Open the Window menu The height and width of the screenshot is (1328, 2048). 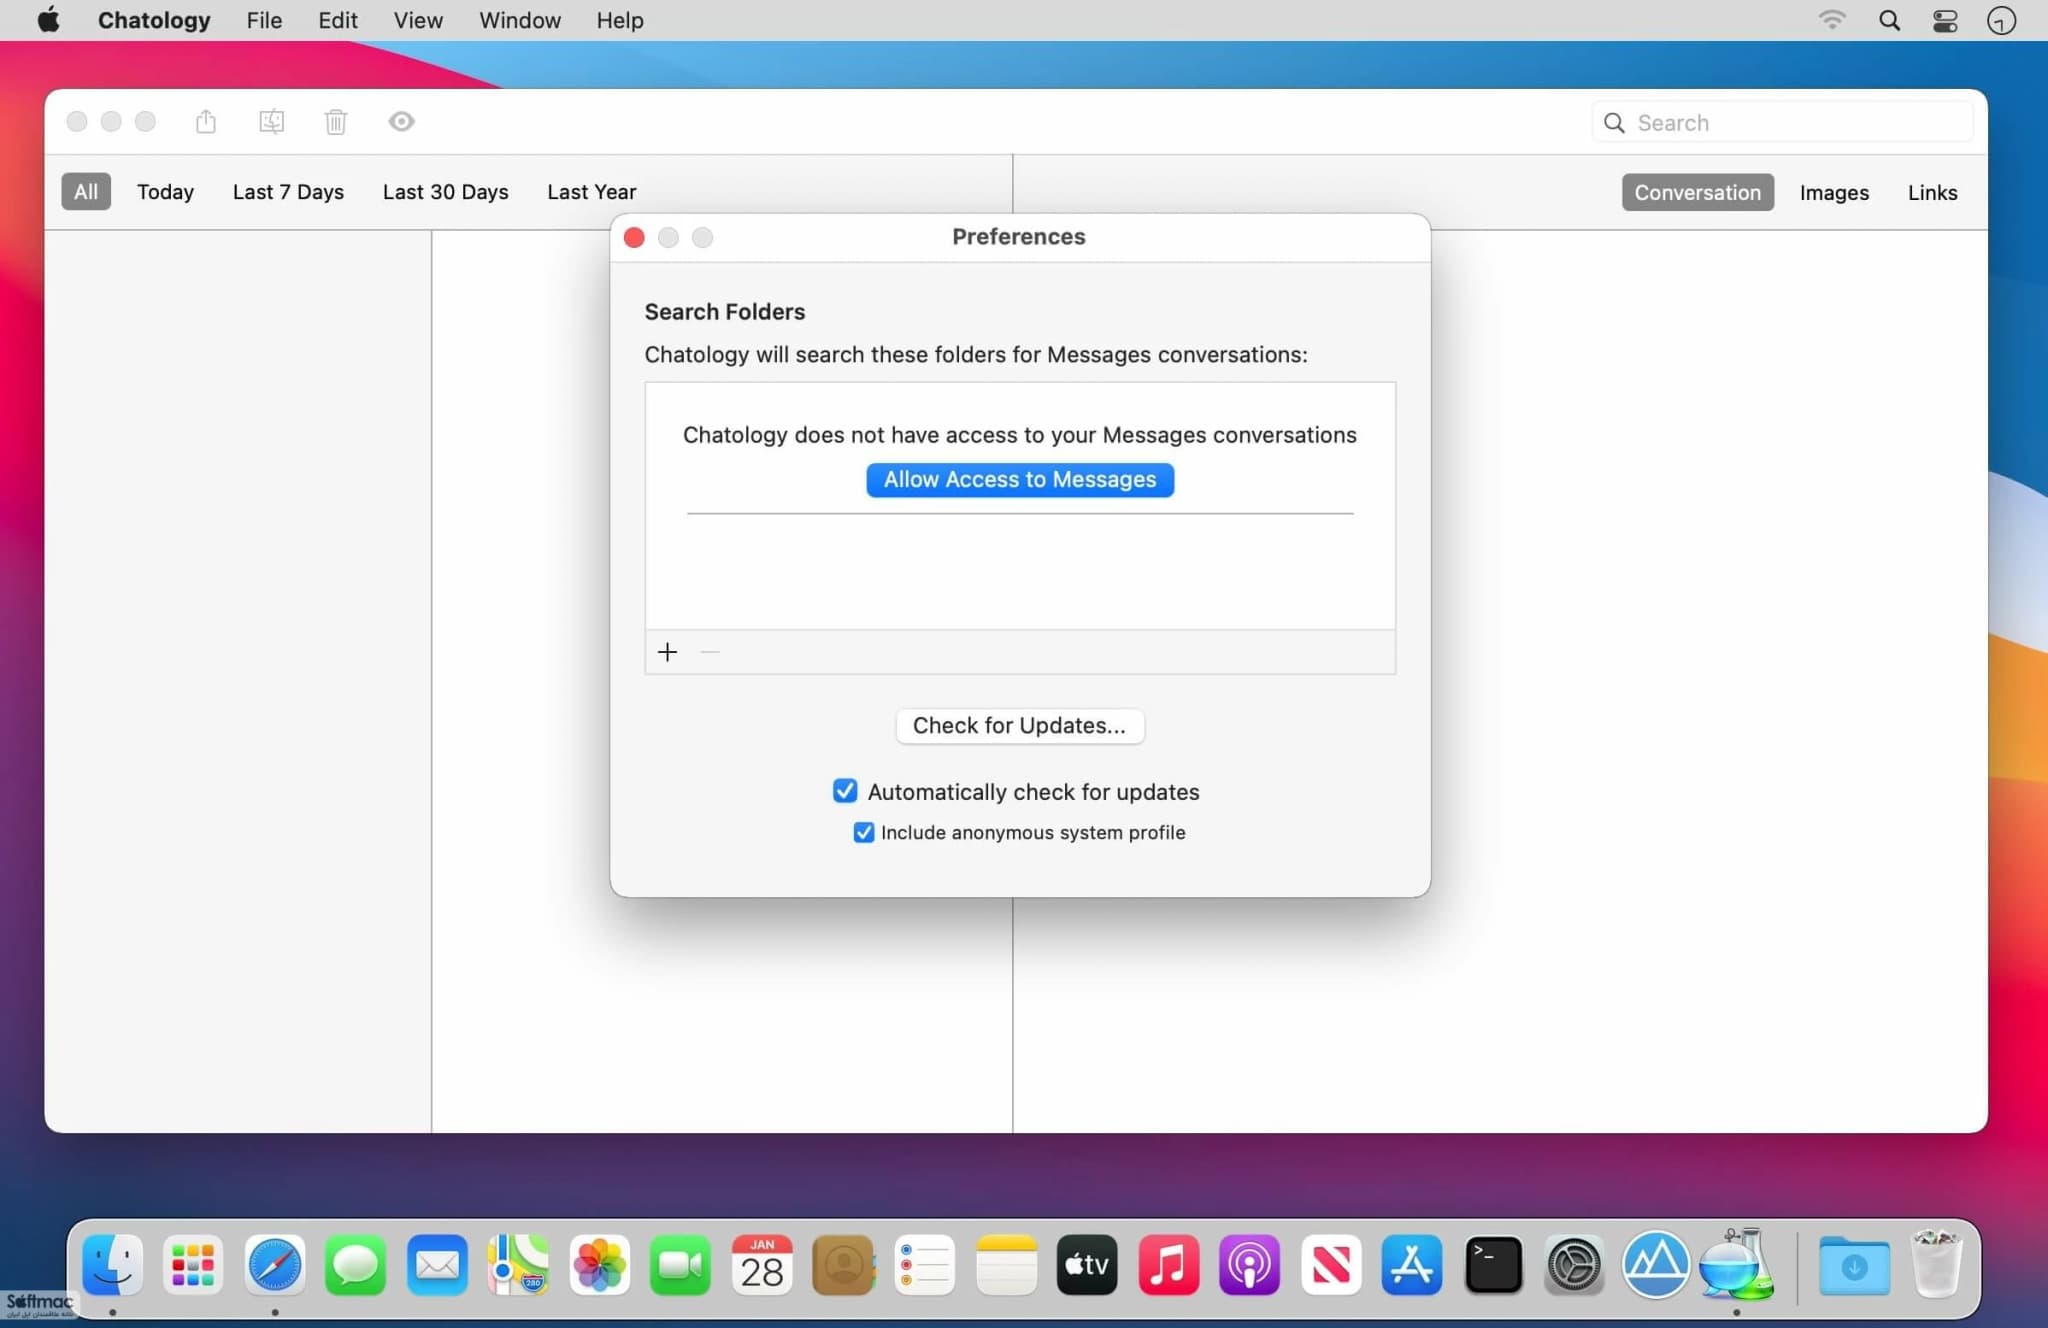tap(519, 20)
